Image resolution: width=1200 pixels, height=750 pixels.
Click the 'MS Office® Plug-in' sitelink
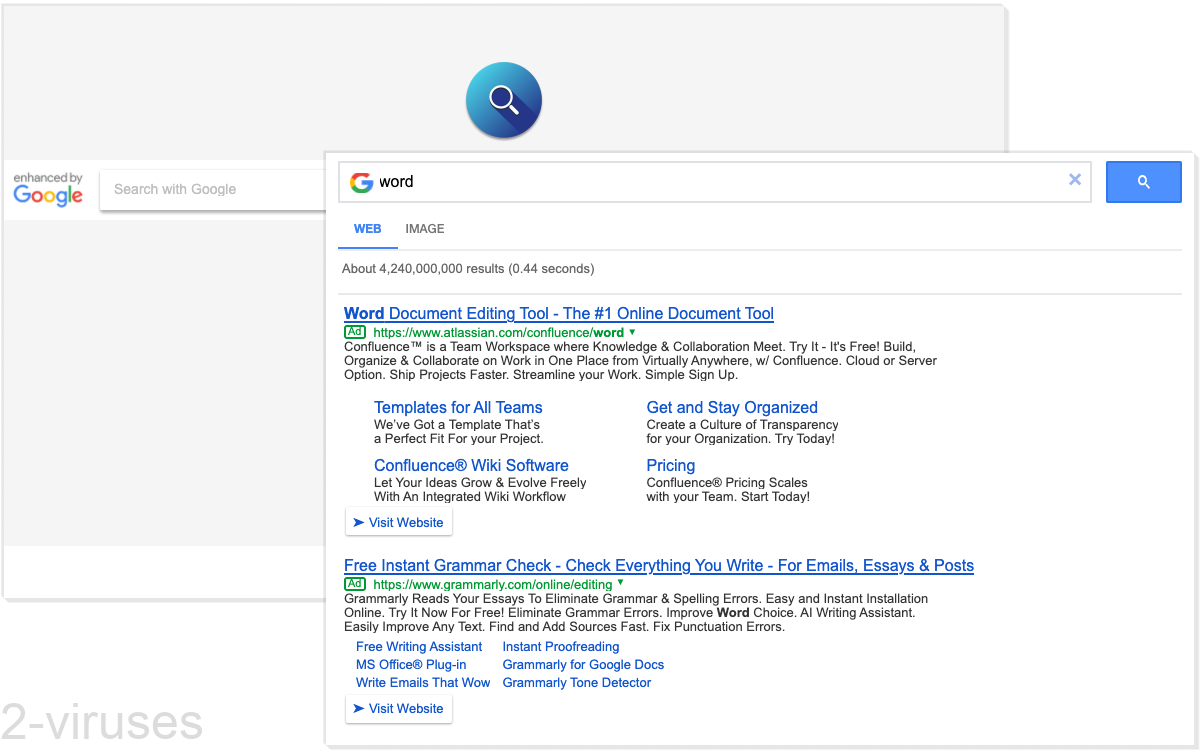410,664
